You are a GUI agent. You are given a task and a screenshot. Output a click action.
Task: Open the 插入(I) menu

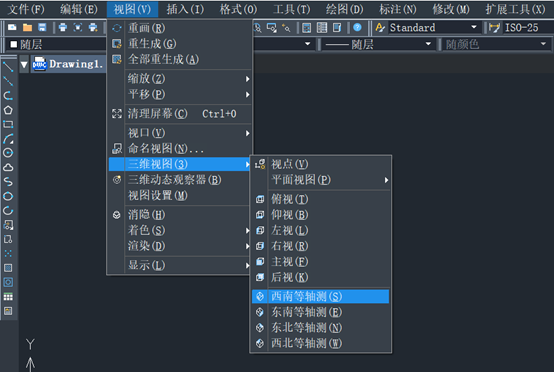click(x=185, y=9)
